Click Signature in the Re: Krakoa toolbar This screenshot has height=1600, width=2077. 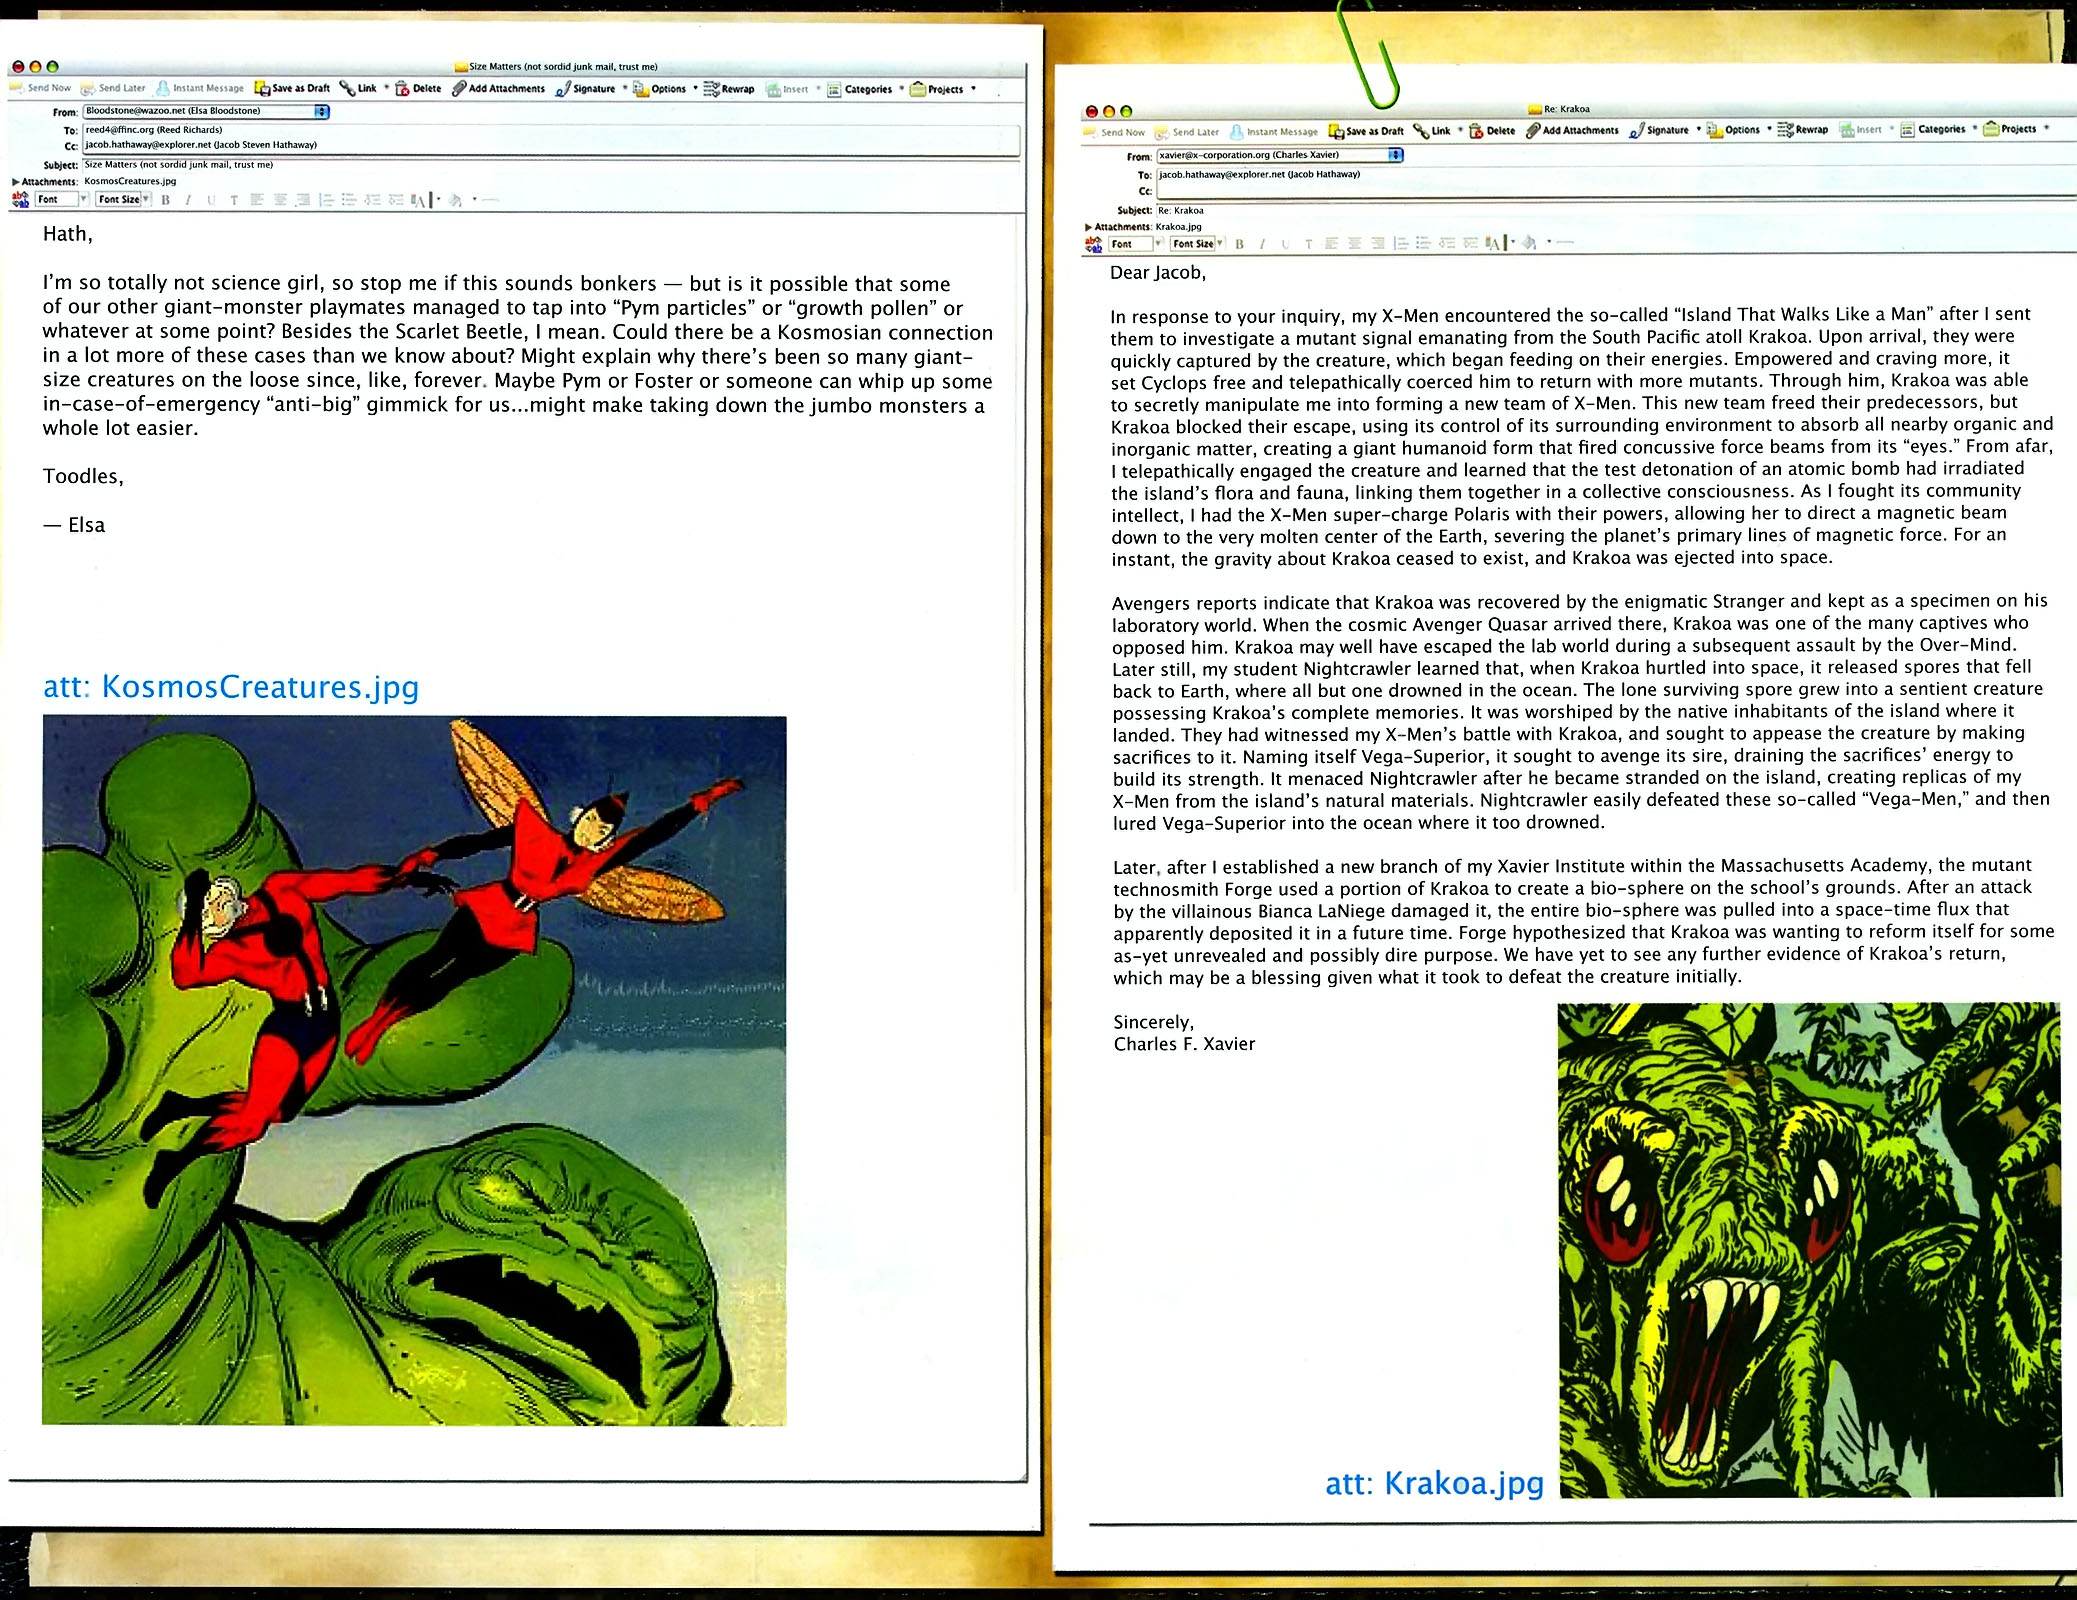(1660, 130)
